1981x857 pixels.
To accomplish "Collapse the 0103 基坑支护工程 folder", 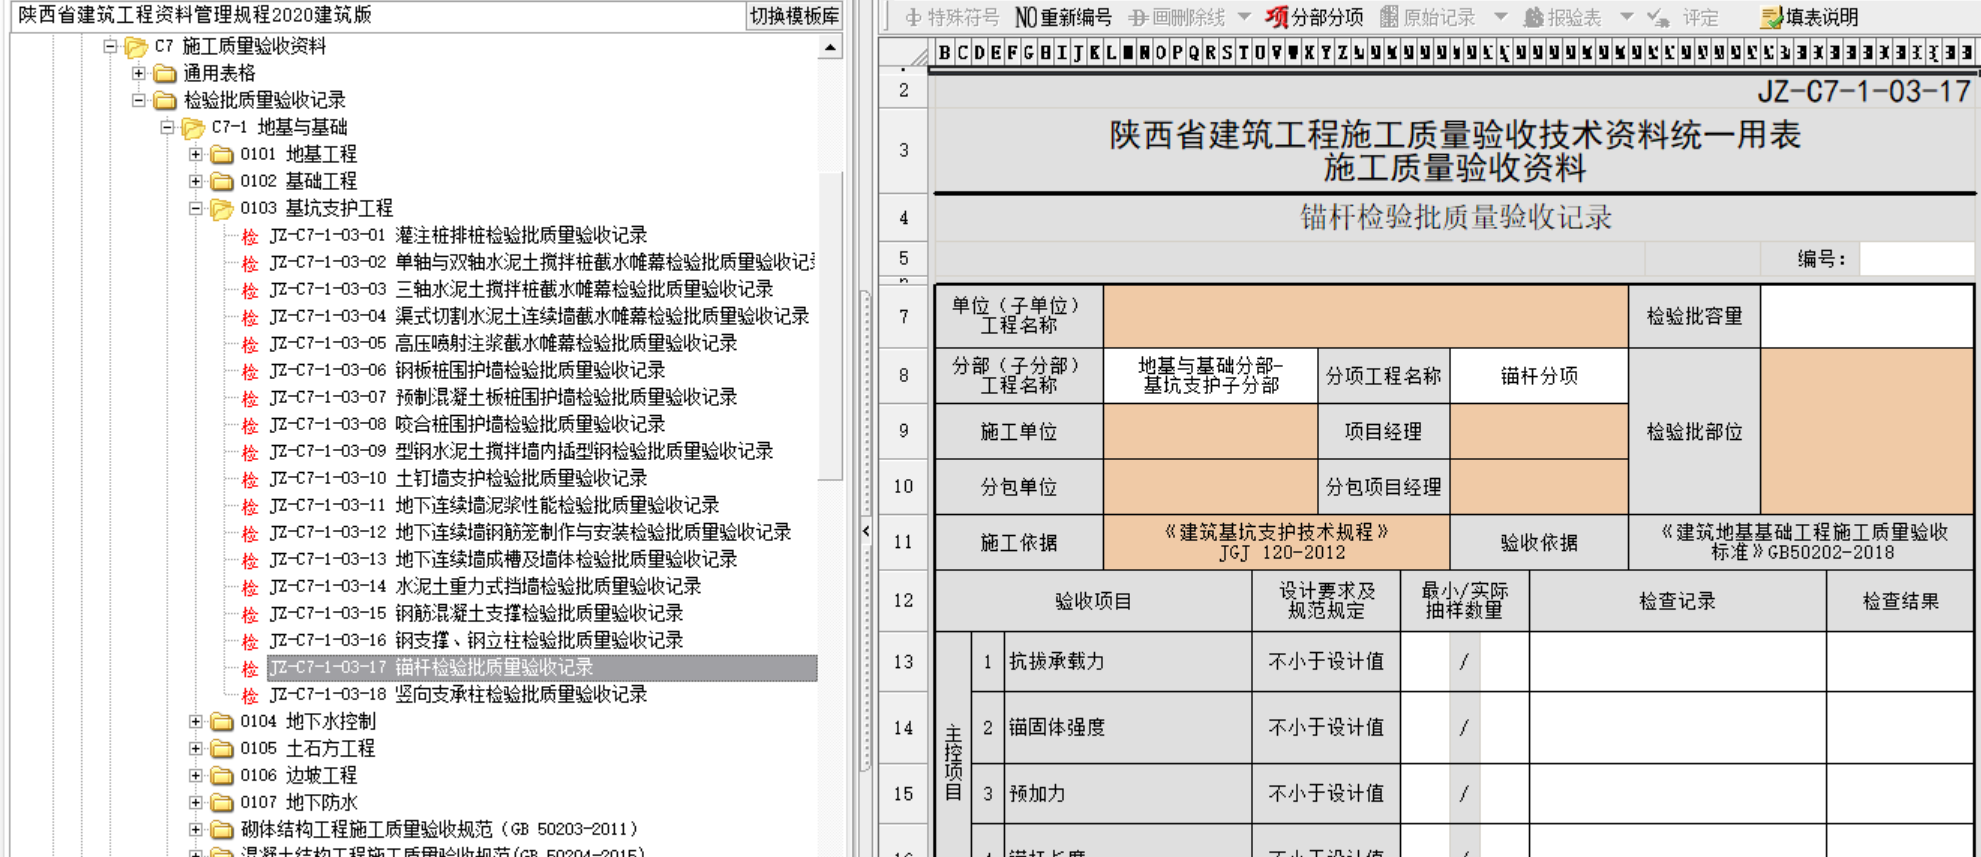I will coord(196,208).
